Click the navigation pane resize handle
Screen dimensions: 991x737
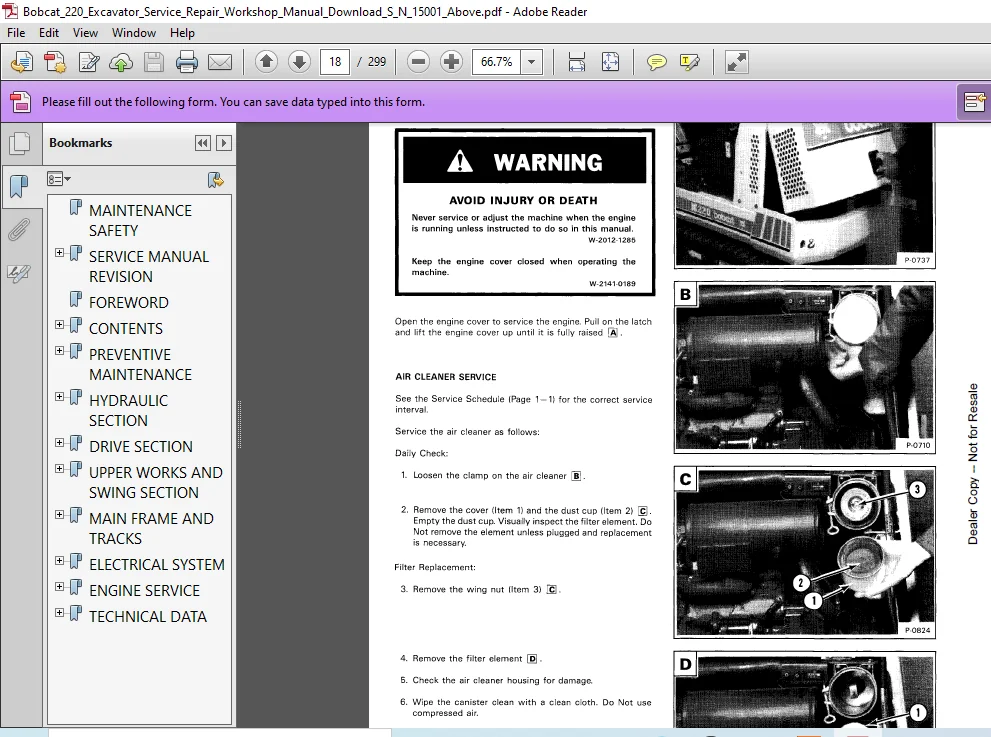(x=239, y=424)
